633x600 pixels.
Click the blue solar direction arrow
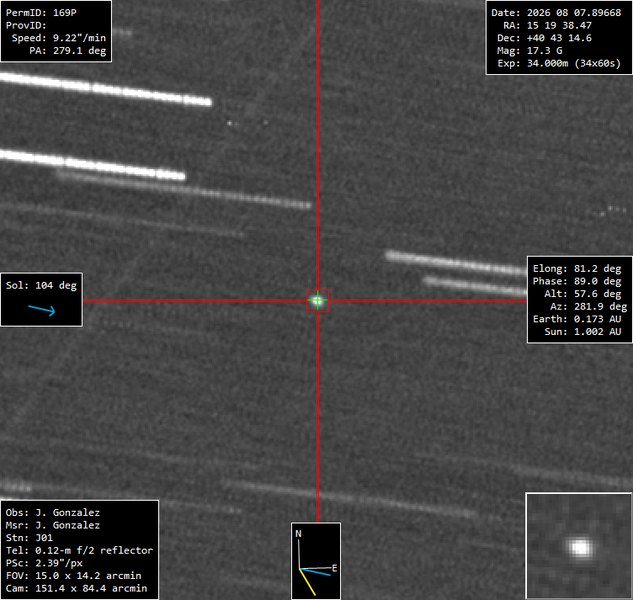pyautogui.click(x=42, y=310)
